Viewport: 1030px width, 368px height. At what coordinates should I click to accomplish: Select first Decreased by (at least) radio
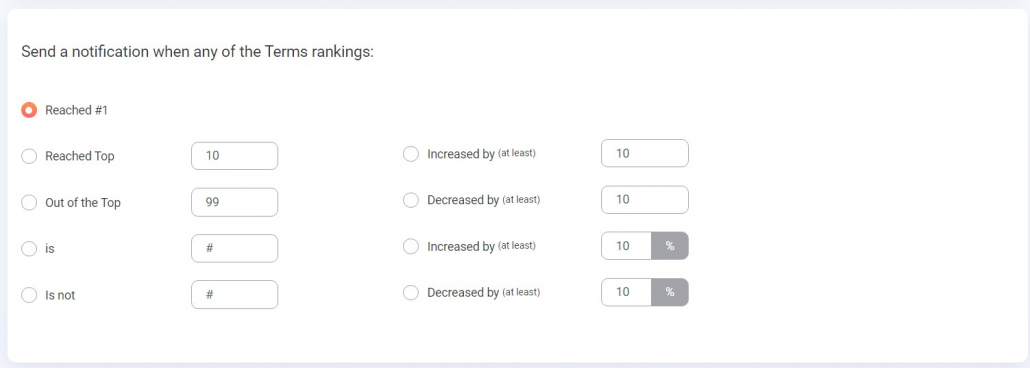tap(411, 200)
